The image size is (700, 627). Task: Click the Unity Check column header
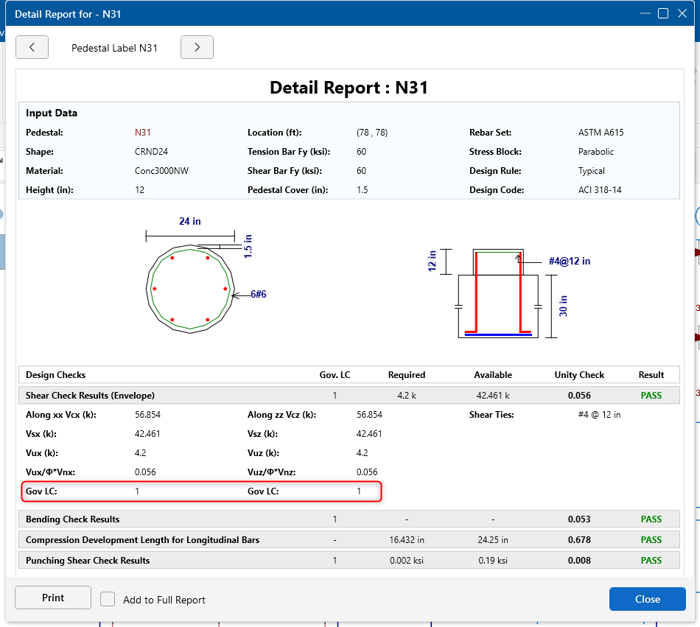pyautogui.click(x=579, y=375)
